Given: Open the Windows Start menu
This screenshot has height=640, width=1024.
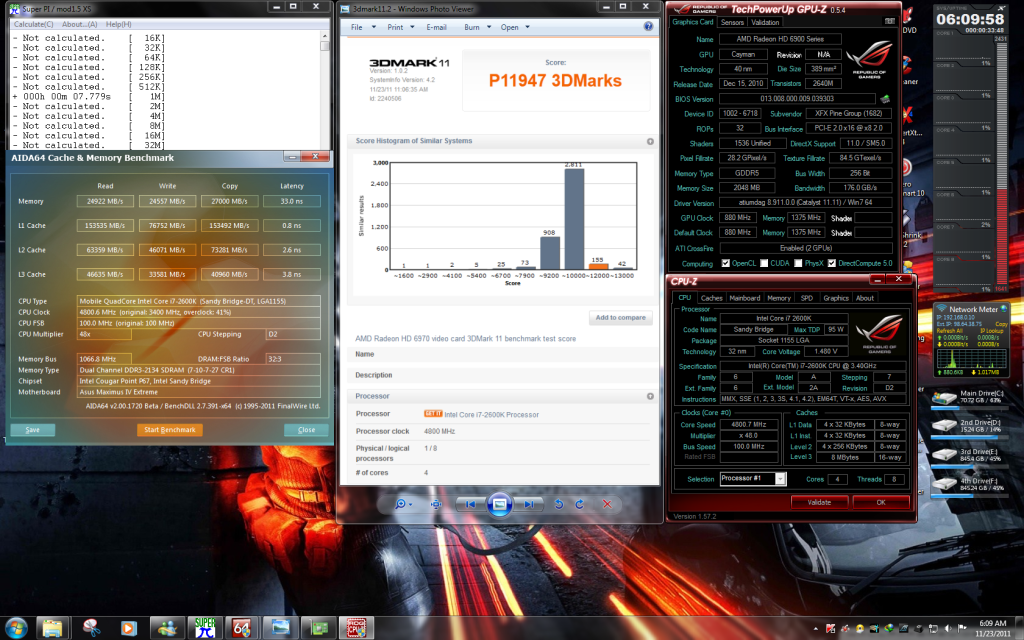Looking at the screenshot, I should (x=16, y=628).
